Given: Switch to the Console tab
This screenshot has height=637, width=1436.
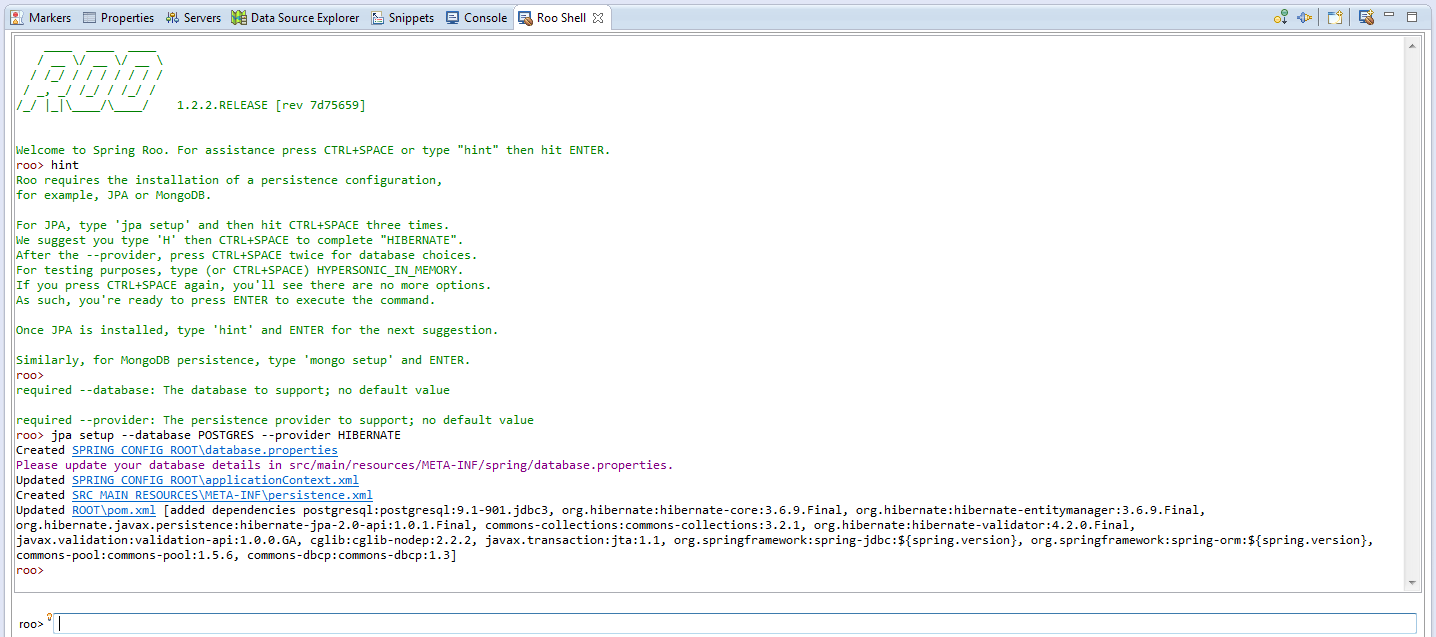Looking at the screenshot, I should click(477, 18).
